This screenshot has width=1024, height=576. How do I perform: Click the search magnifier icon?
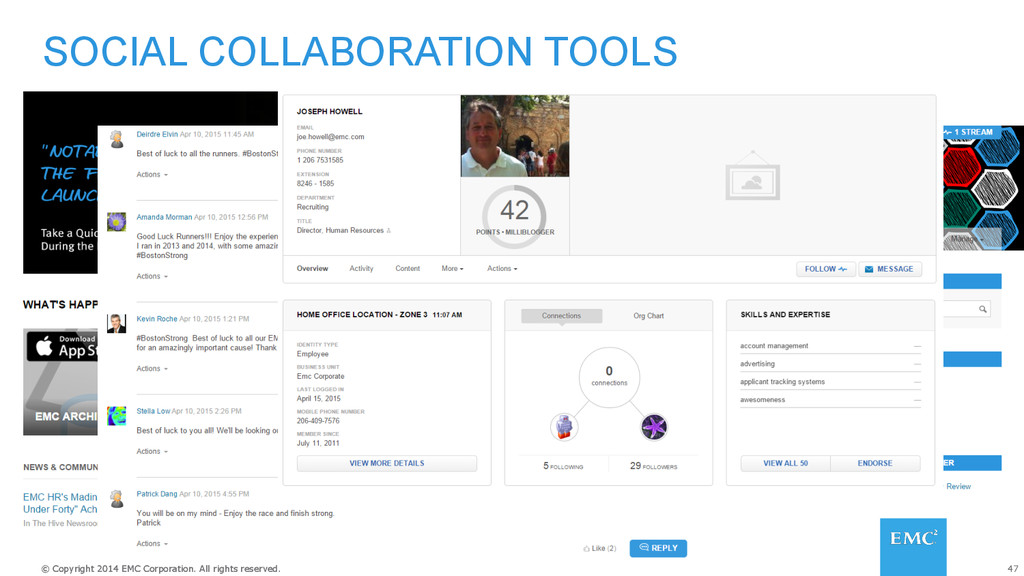[982, 309]
